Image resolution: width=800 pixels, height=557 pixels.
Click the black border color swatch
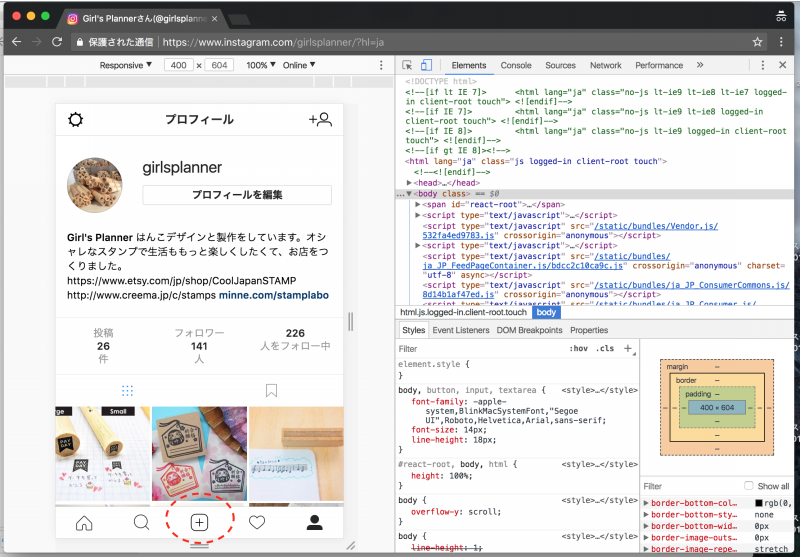tap(759, 503)
